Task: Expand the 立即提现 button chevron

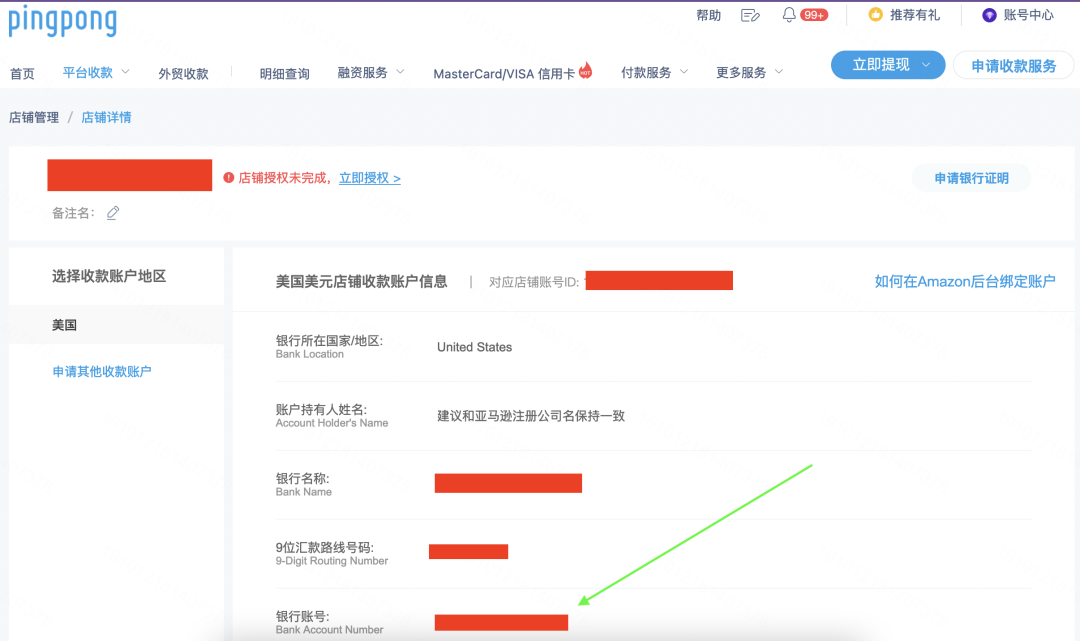Action: (x=926, y=65)
